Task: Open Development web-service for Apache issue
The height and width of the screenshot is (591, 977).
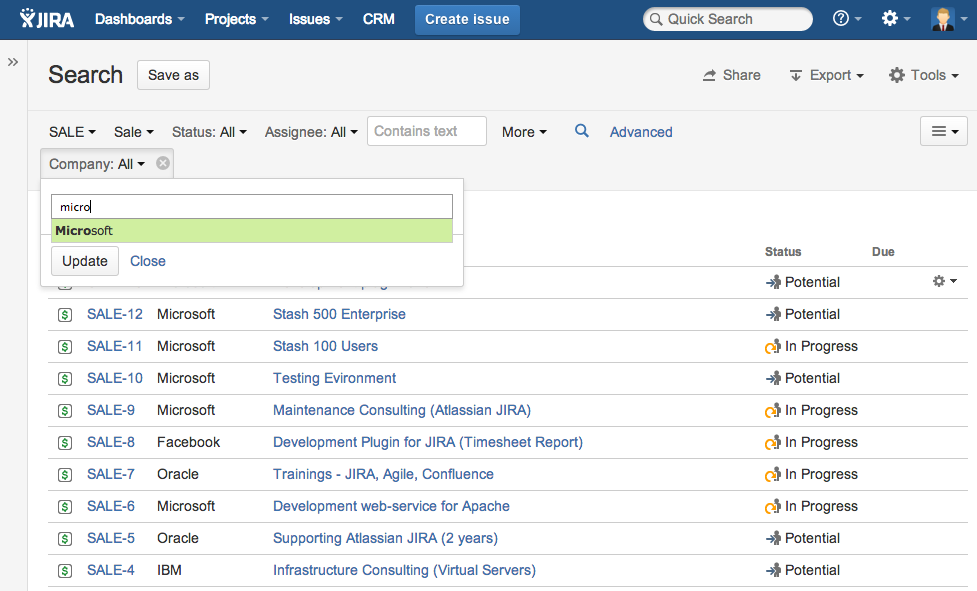Action: tap(391, 506)
